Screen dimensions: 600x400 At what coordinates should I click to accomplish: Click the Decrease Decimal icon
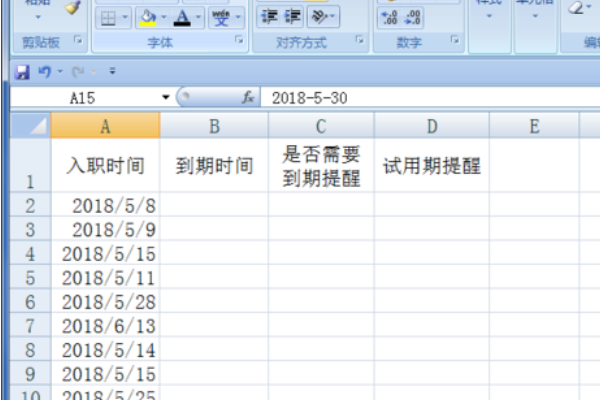412,18
